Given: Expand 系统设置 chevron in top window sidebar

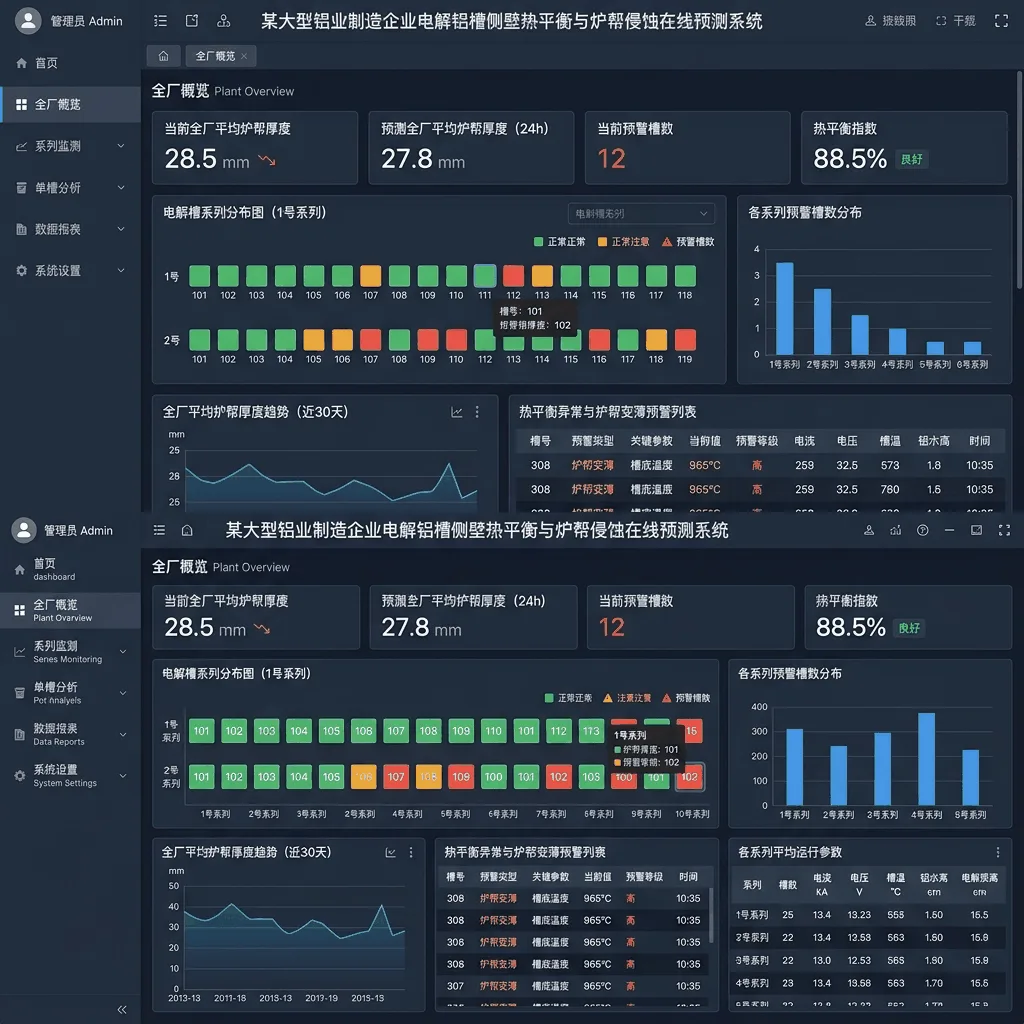Looking at the screenshot, I should click(121, 270).
